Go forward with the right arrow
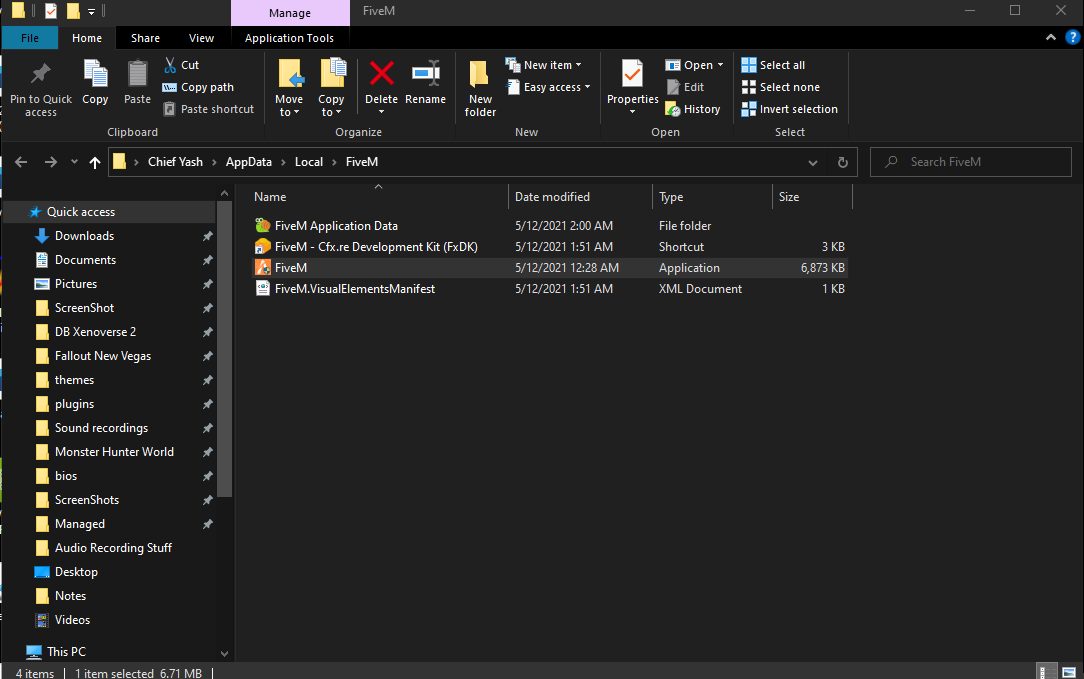 [50, 162]
